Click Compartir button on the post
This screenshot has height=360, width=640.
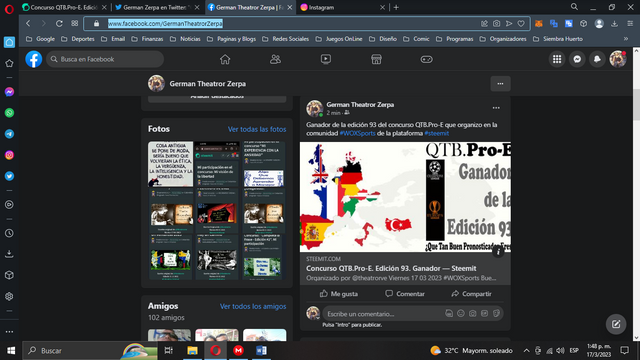471,294
